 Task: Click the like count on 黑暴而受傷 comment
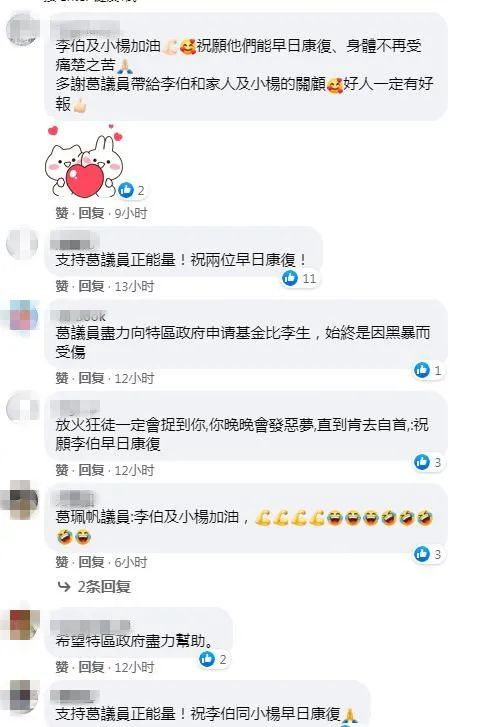point(438,370)
